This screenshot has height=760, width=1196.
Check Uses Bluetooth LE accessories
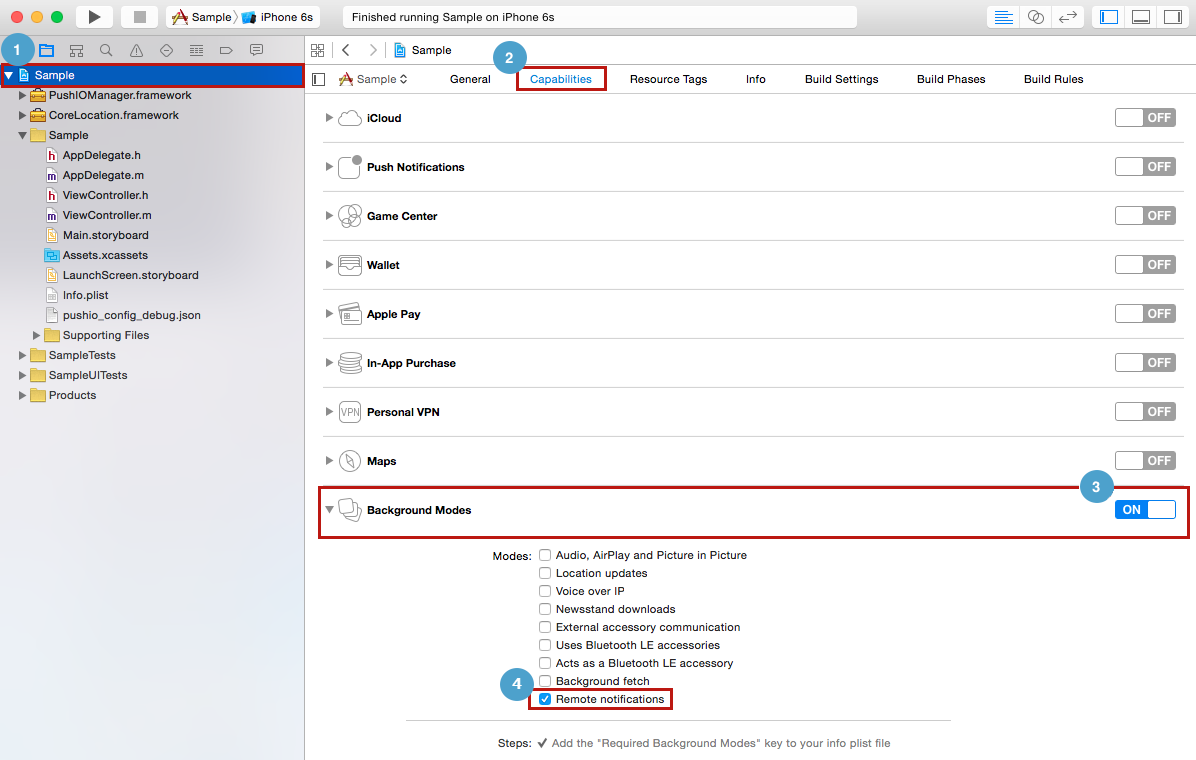click(x=545, y=645)
